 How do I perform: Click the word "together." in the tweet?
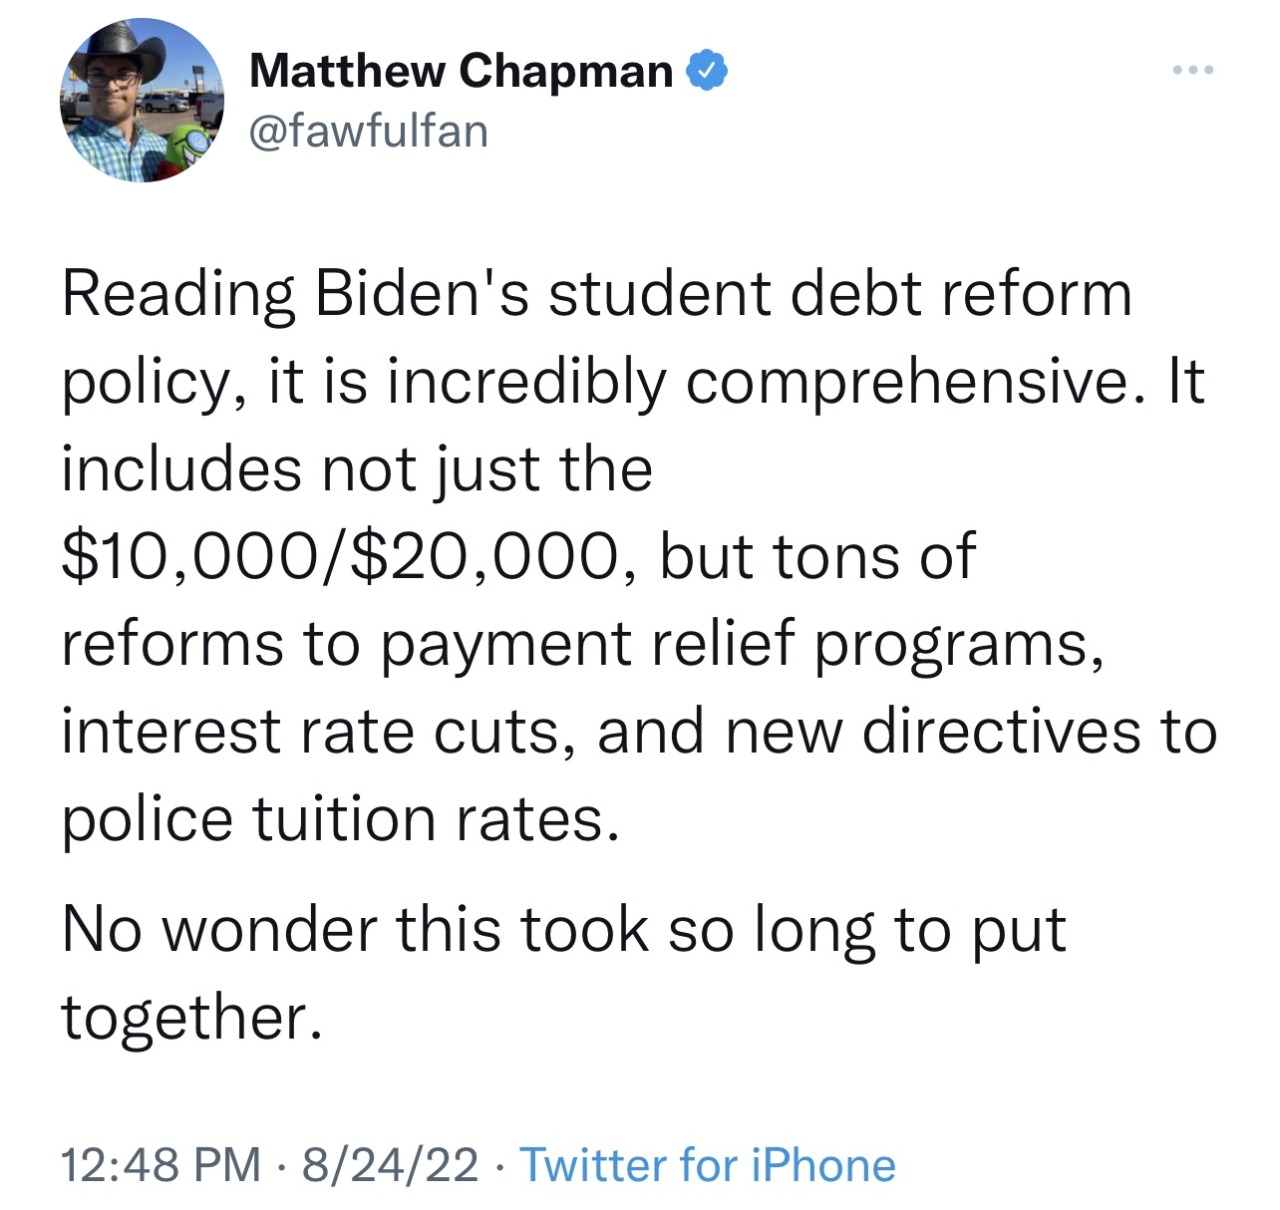[192, 1017]
